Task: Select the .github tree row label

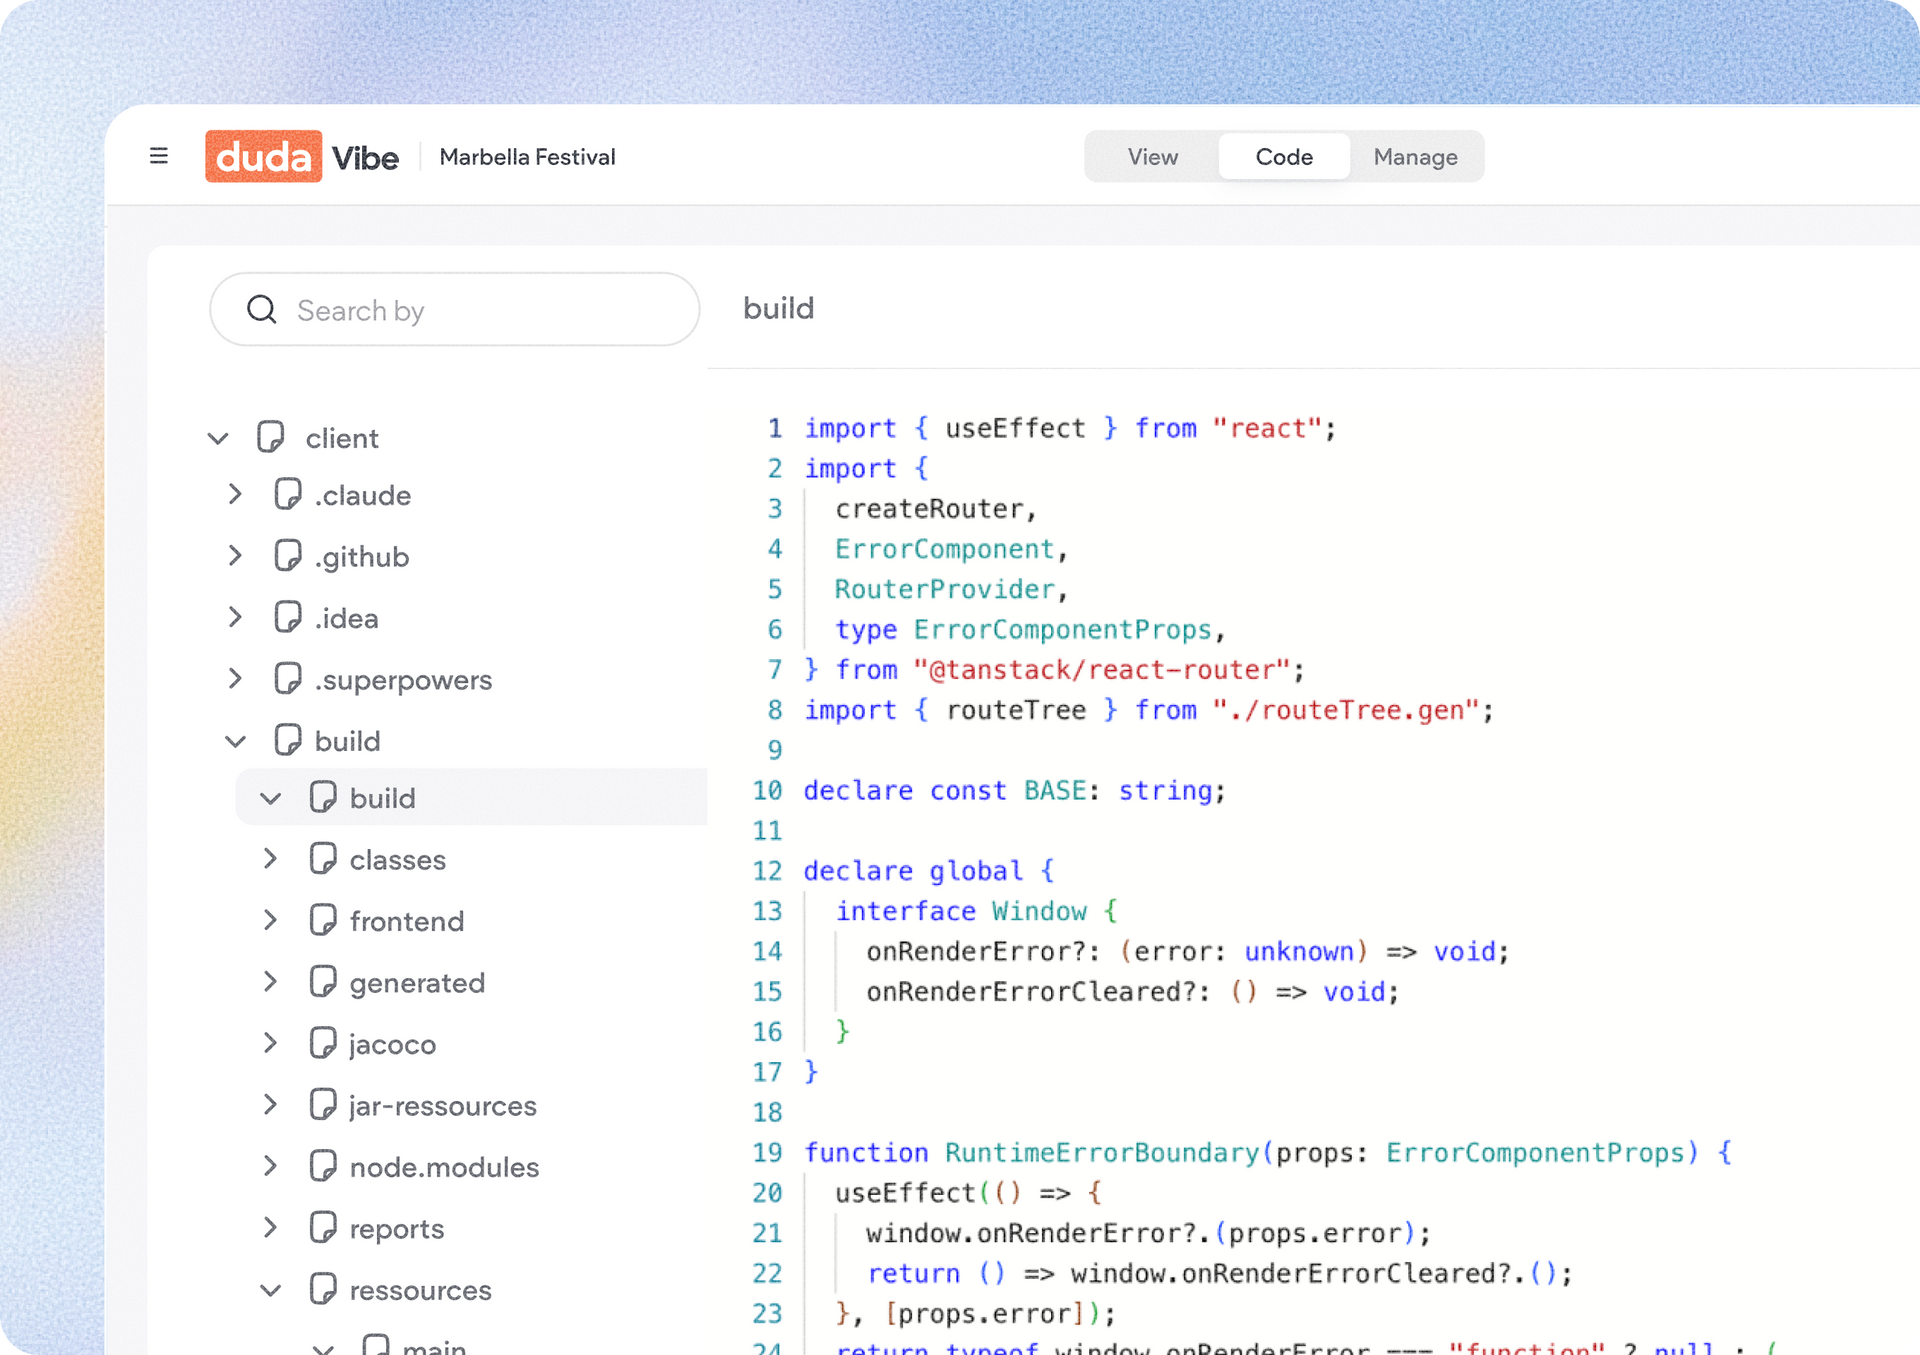Action: [361, 557]
